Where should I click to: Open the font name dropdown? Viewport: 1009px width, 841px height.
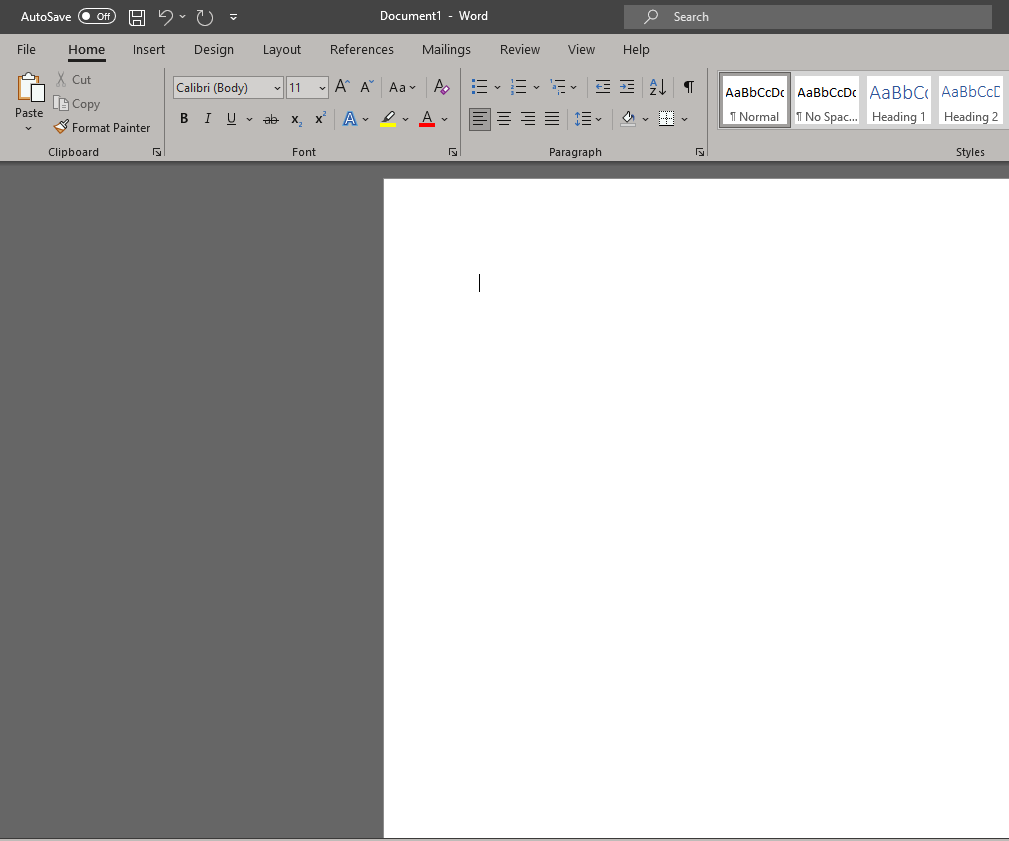[277, 88]
